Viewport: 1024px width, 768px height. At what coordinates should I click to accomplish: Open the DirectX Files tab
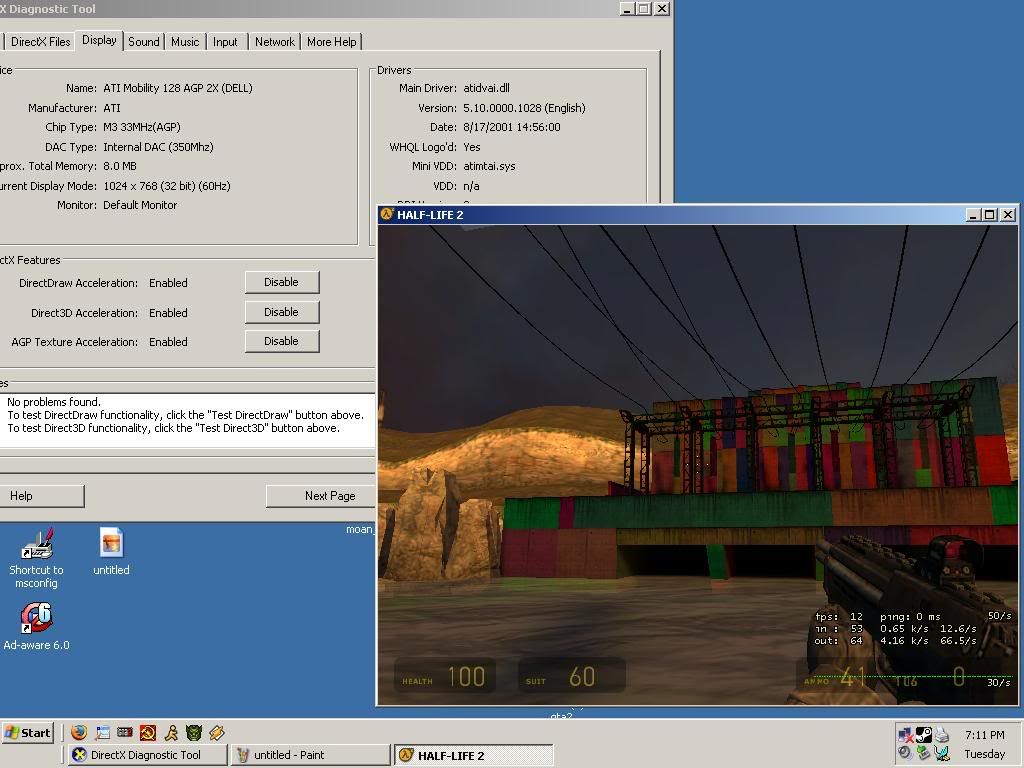(x=40, y=42)
